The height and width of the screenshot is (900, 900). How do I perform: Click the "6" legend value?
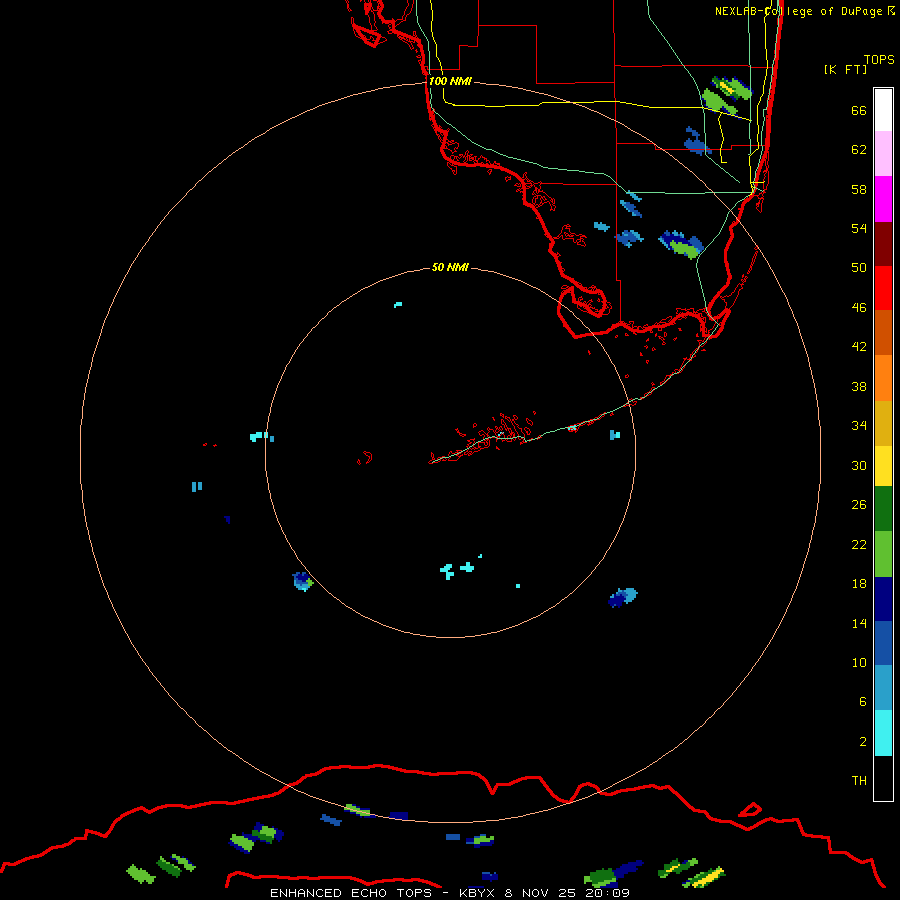(863, 701)
